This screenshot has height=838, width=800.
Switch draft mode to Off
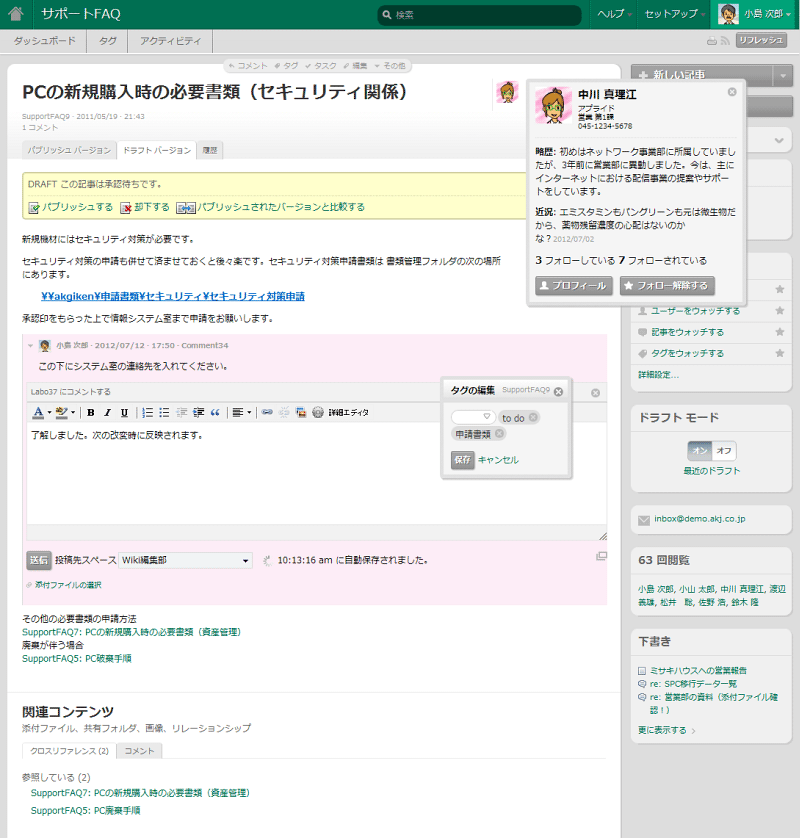[724, 450]
